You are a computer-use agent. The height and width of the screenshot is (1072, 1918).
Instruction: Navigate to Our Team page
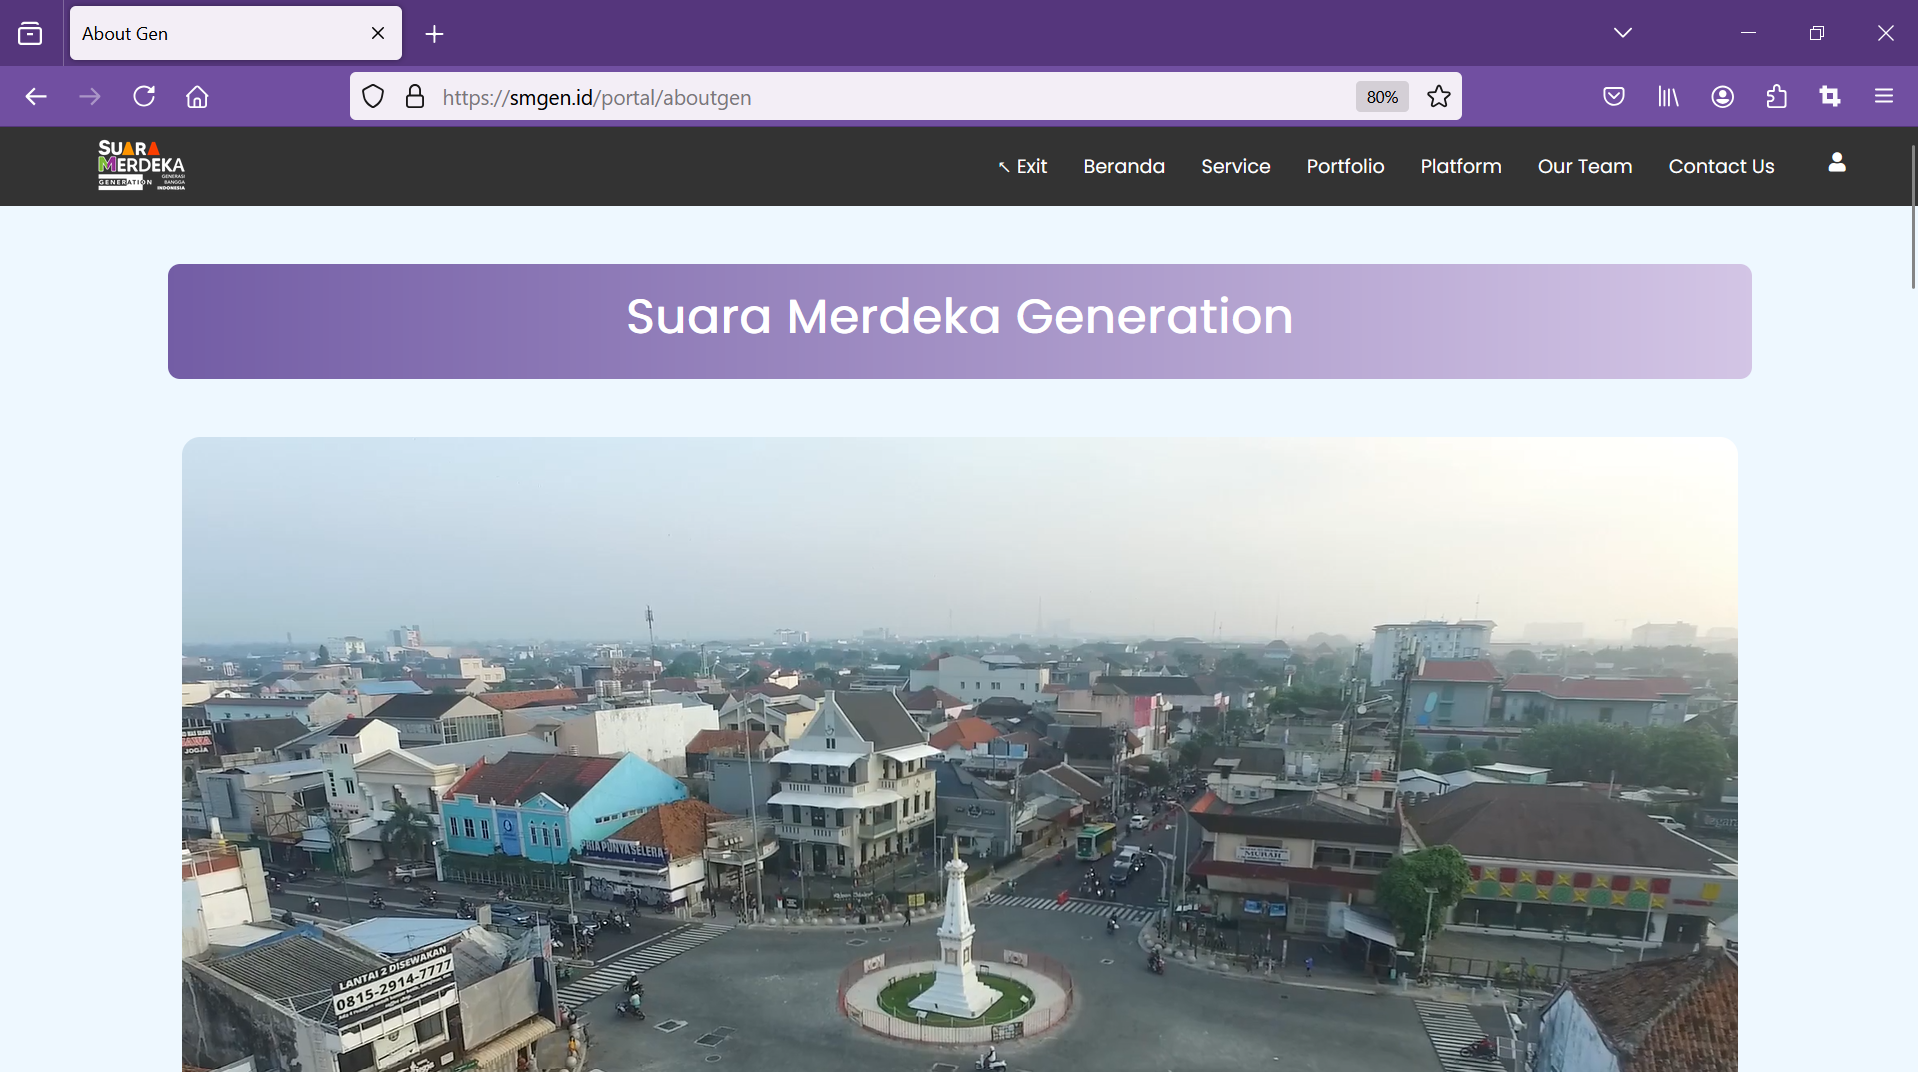[1584, 167]
